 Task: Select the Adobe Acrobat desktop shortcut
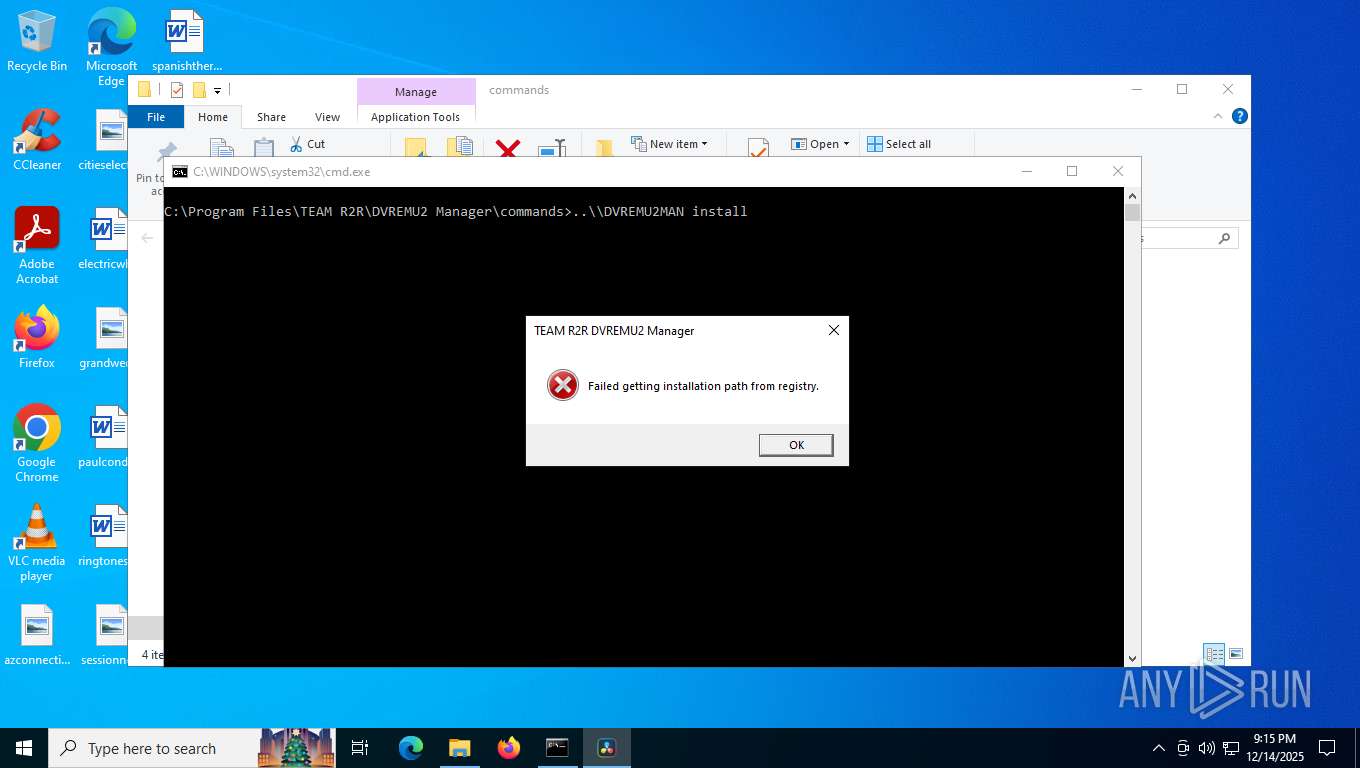[37, 246]
